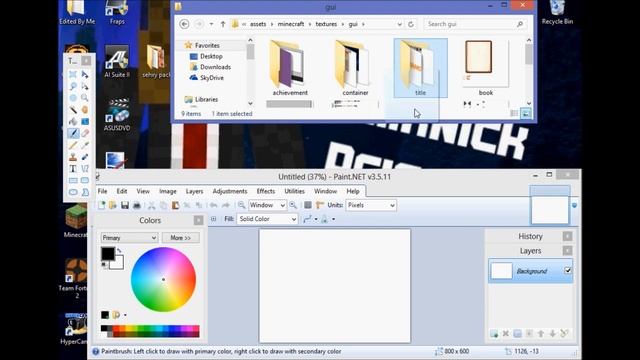Open the Effects menu
Viewport: 640px width, 360px height.
coord(266,191)
